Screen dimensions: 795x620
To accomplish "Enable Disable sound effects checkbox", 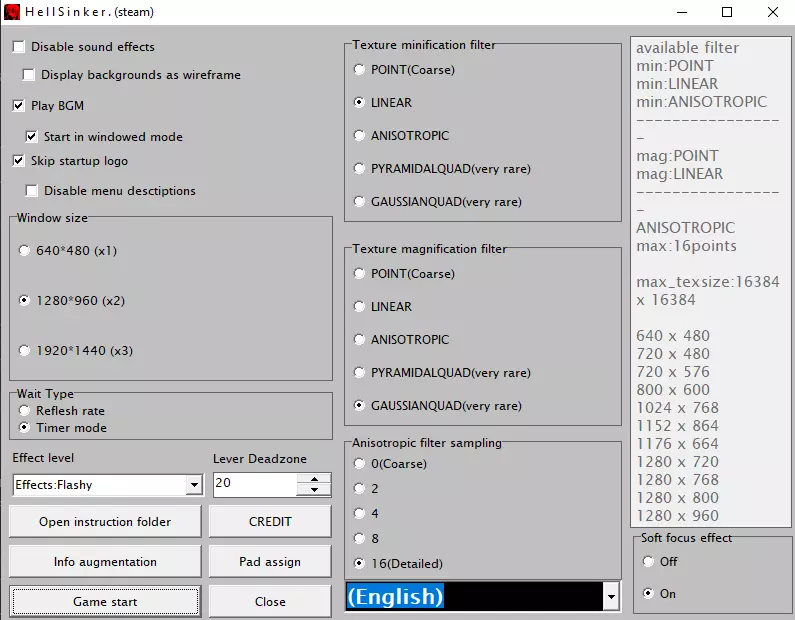I will 18,47.
